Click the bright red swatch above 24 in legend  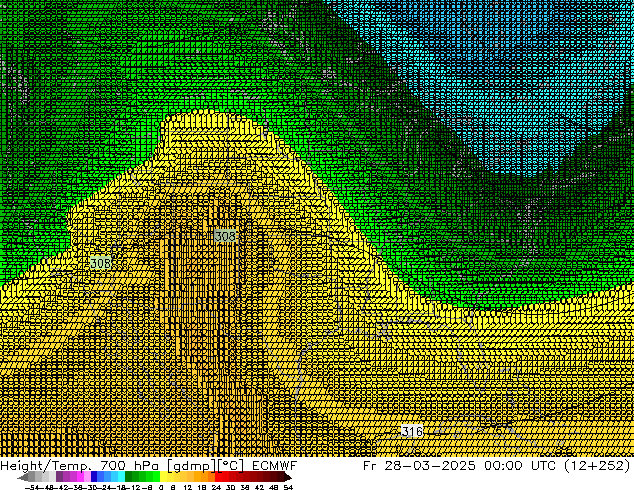pos(218,476)
